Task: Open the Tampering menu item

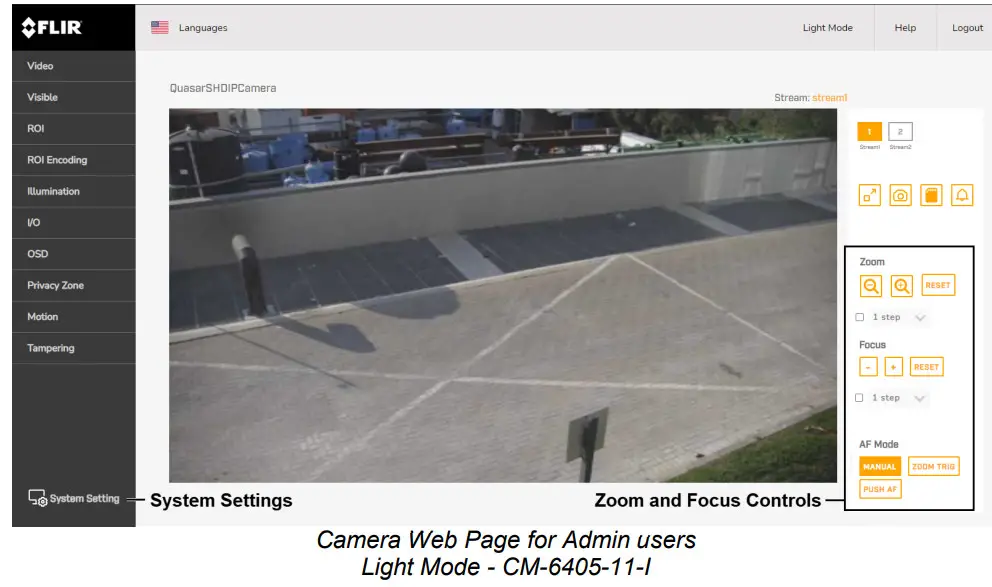Action: (x=73, y=348)
